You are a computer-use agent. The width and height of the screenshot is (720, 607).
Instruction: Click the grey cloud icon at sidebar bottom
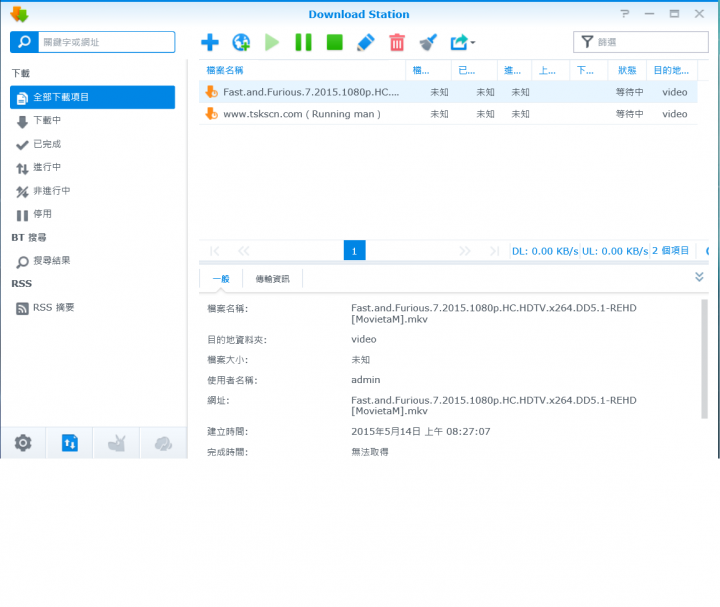163,443
